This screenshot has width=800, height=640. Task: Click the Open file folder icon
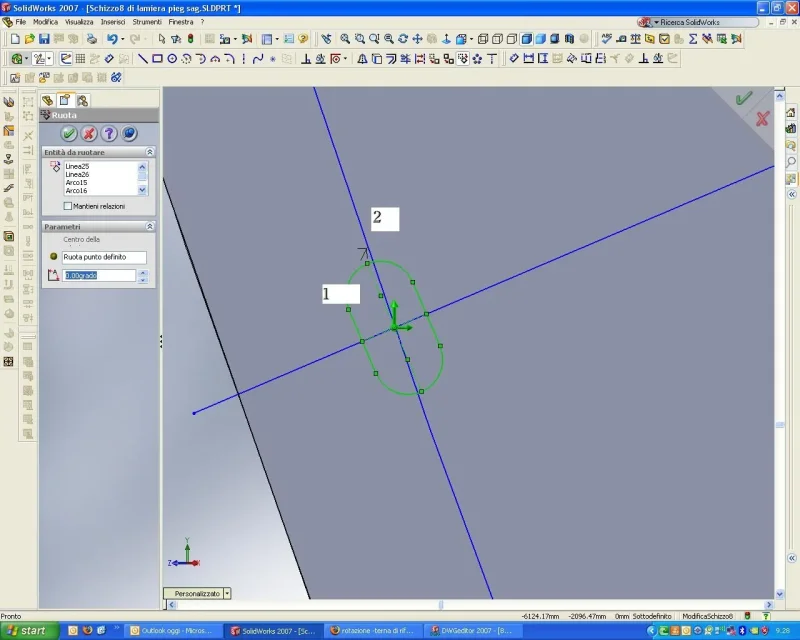point(30,39)
